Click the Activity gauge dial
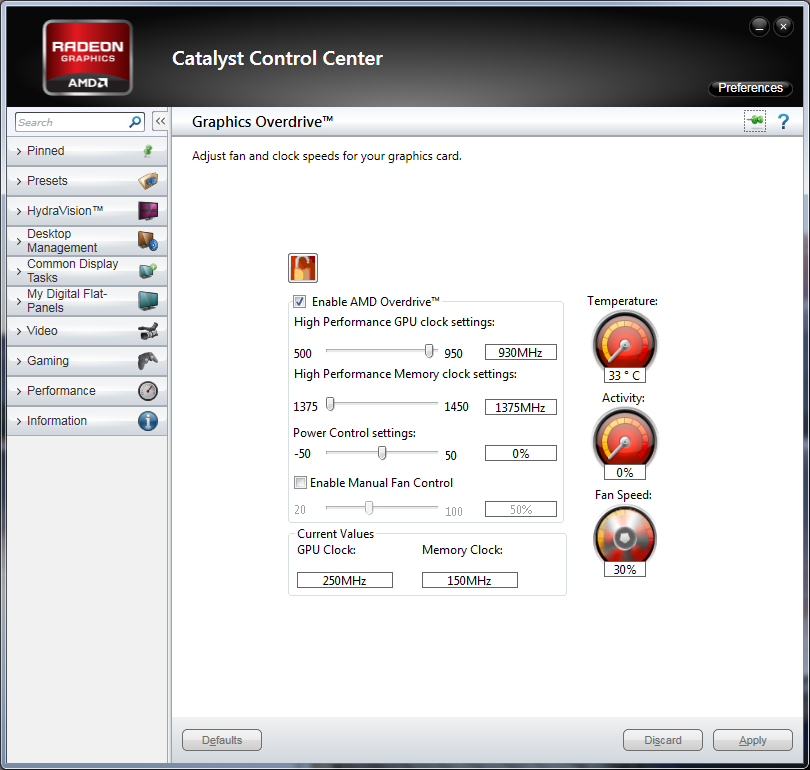810x770 pixels. (625, 440)
